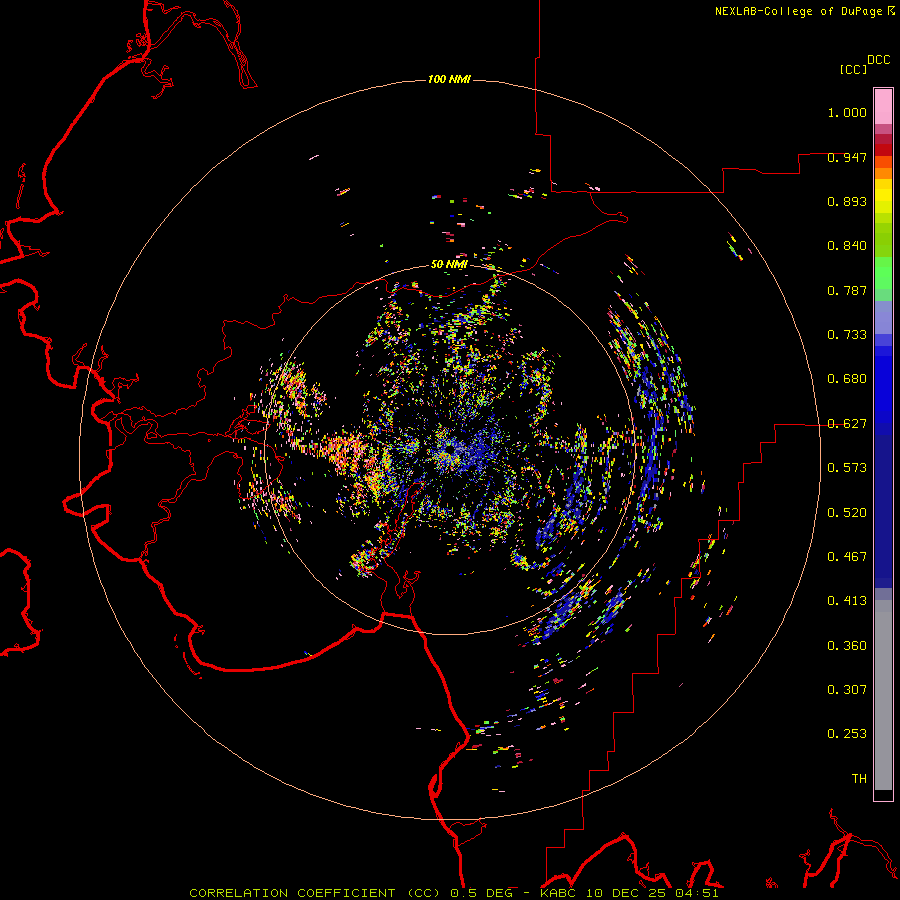Click the 0.680 legend value
The width and height of the screenshot is (900, 900).
[847, 379]
